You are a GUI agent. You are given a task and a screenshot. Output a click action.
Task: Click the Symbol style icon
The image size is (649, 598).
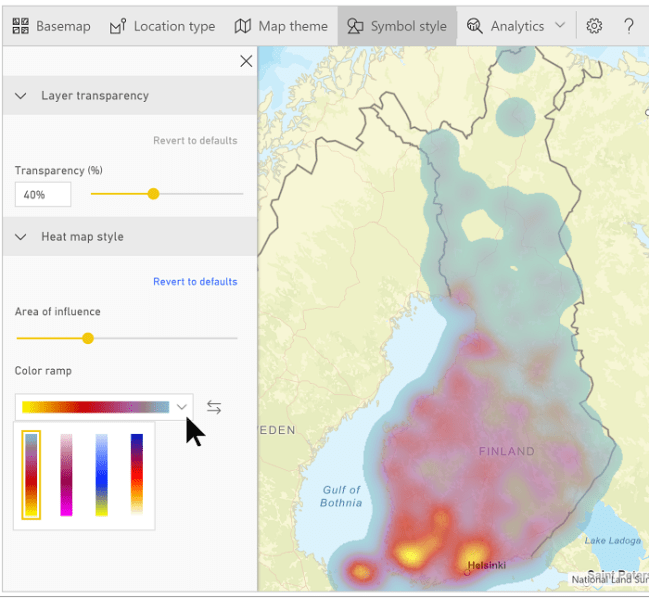pyautogui.click(x=355, y=26)
